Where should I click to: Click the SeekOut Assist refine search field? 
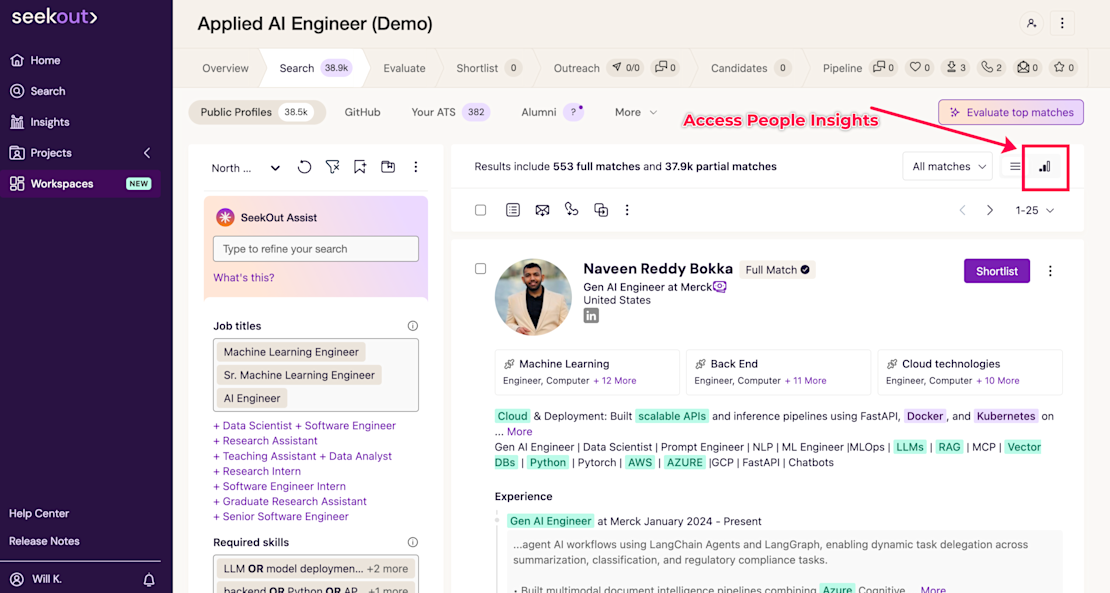[x=316, y=249]
